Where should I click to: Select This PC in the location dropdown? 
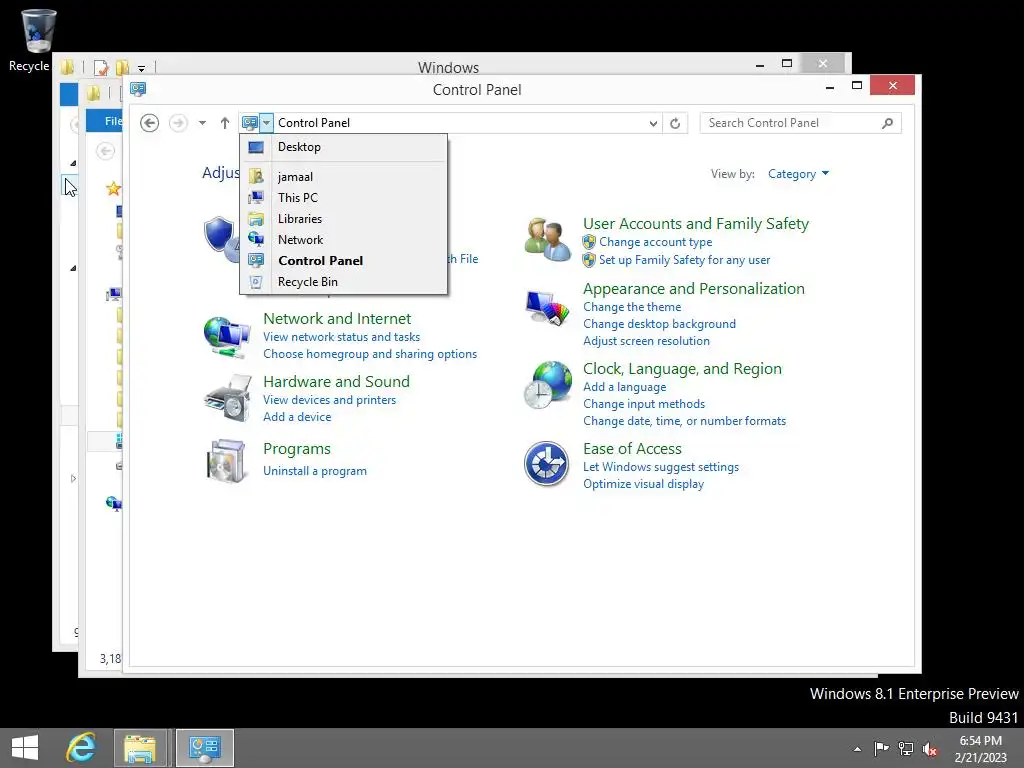pos(344,198)
